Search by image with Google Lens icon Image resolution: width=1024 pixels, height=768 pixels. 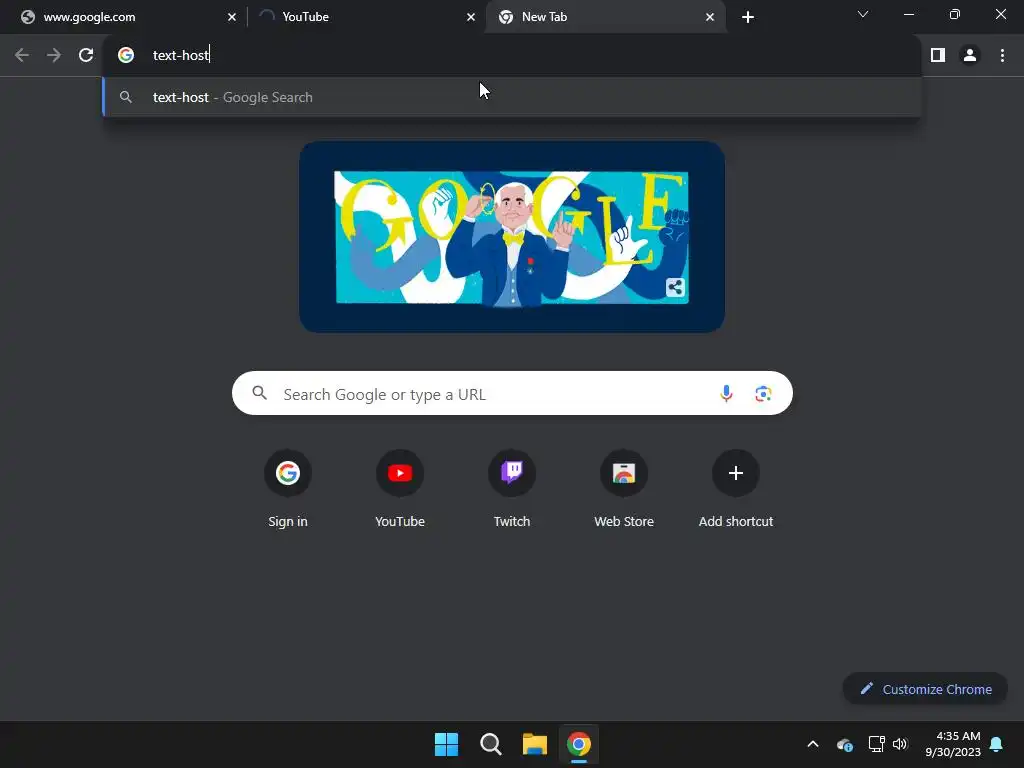coord(763,394)
